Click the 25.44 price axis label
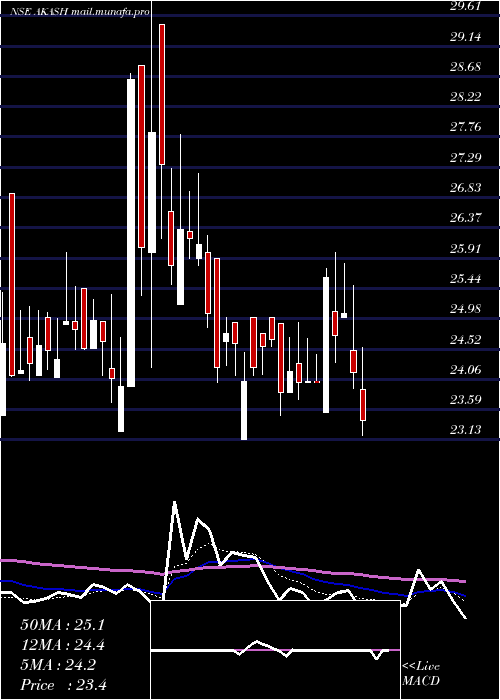The image size is (500, 700). point(466,279)
